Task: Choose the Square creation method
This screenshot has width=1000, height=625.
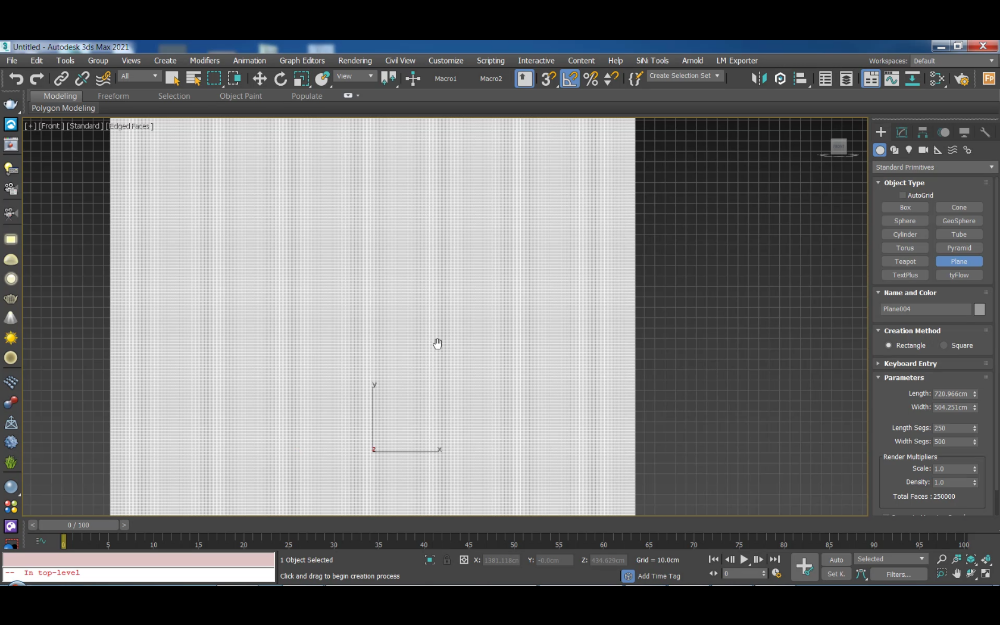Action: pyautogui.click(x=944, y=345)
